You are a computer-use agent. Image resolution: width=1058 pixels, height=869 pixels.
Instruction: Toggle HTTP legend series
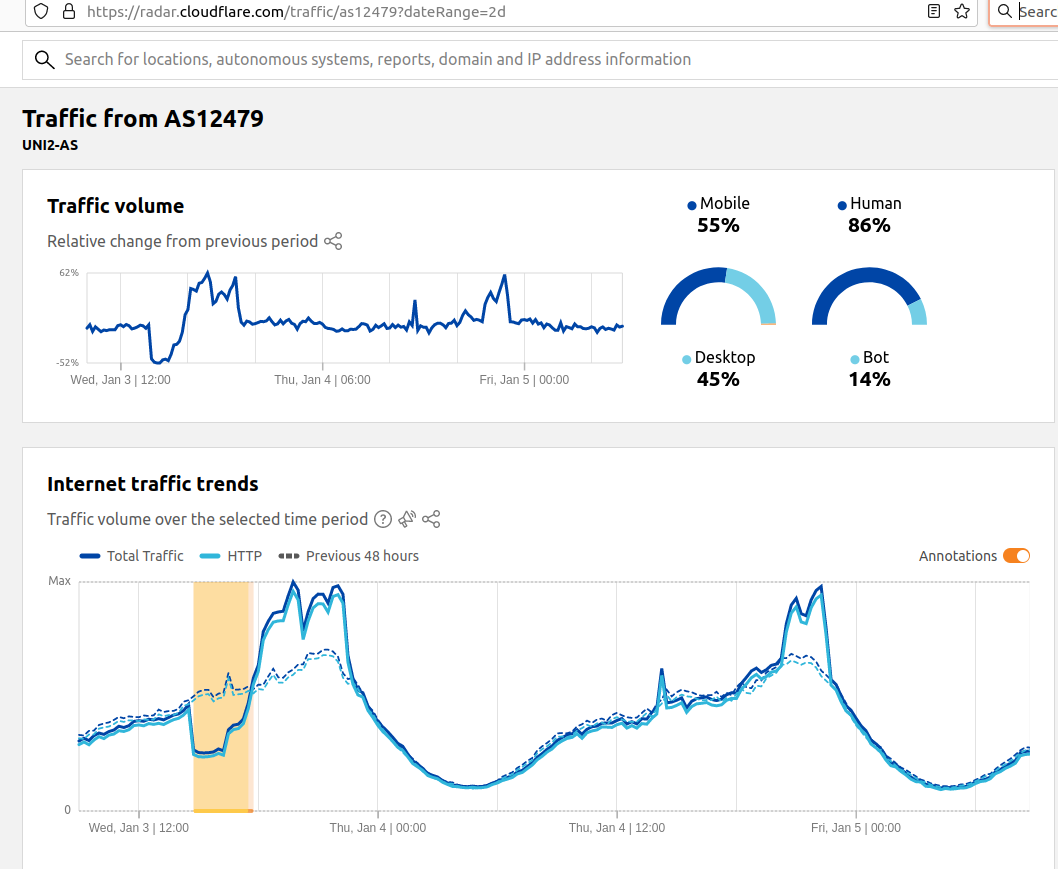pyautogui.click(x=231, y=556)
